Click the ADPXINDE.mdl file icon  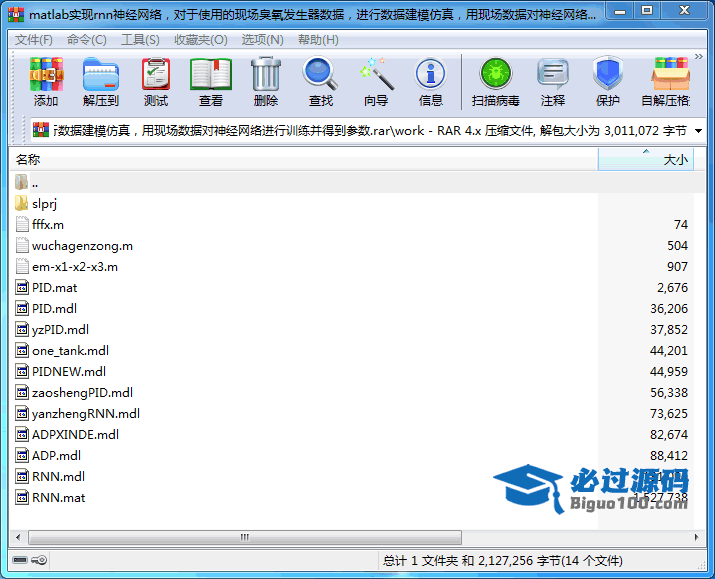22,434
